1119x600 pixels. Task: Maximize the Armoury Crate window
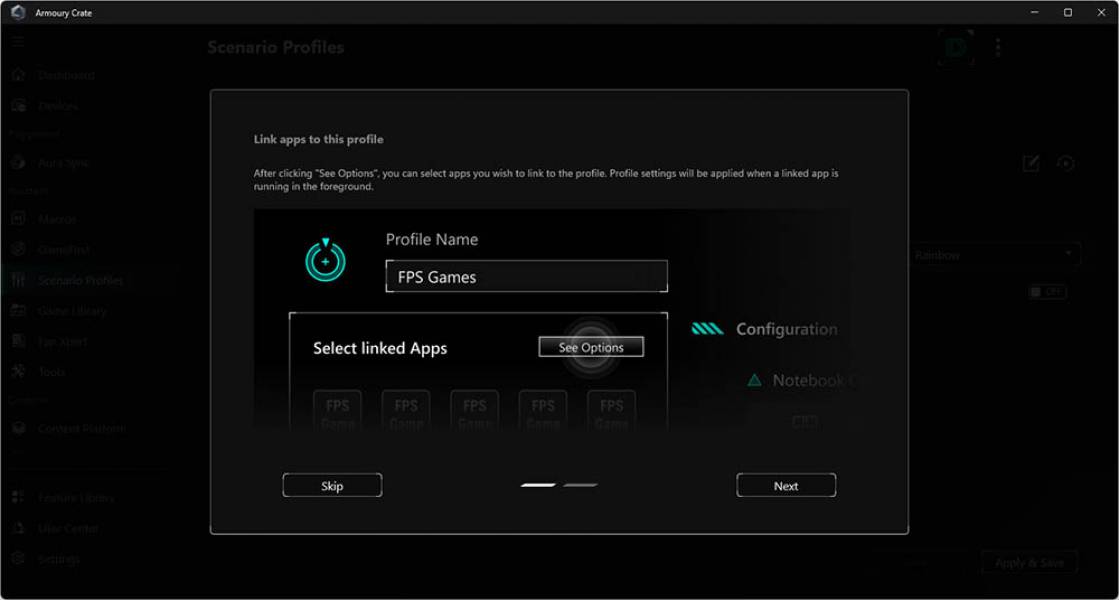pos(1068,12)
